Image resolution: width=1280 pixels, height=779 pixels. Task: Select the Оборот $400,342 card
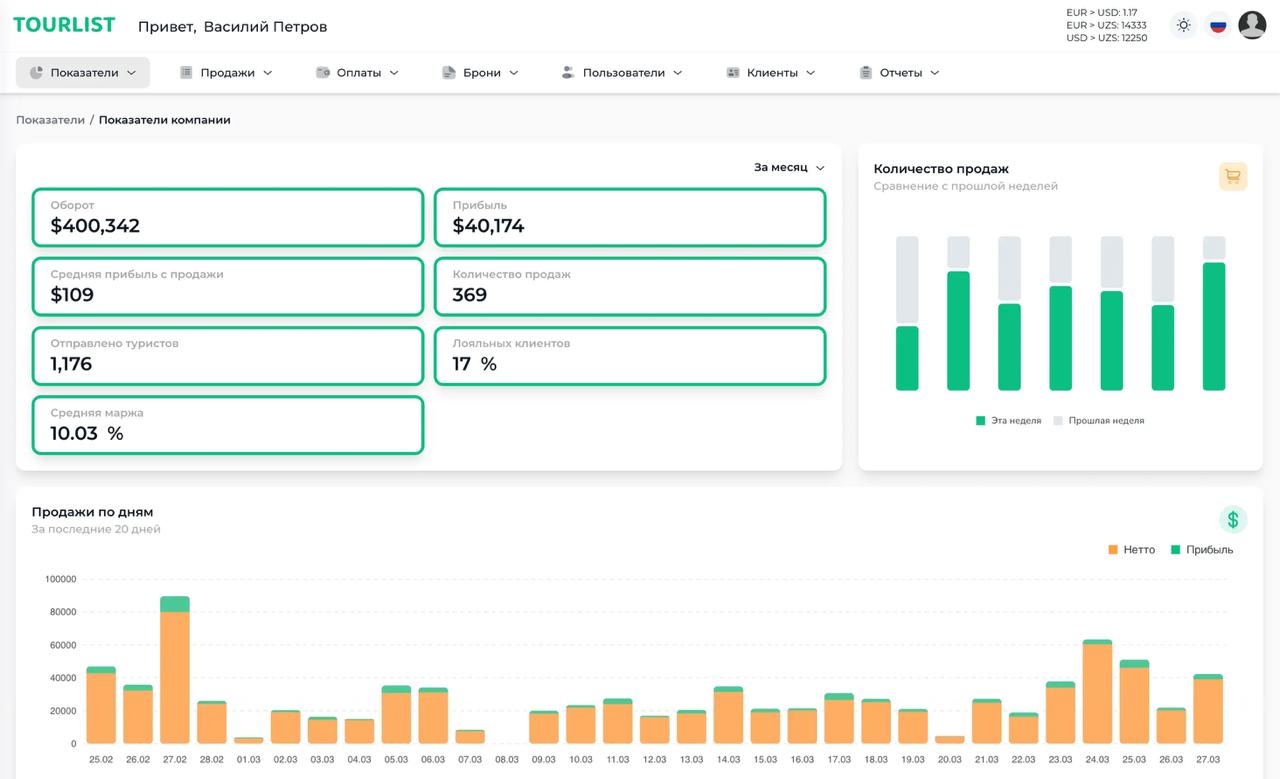click(x=228, y=217)
